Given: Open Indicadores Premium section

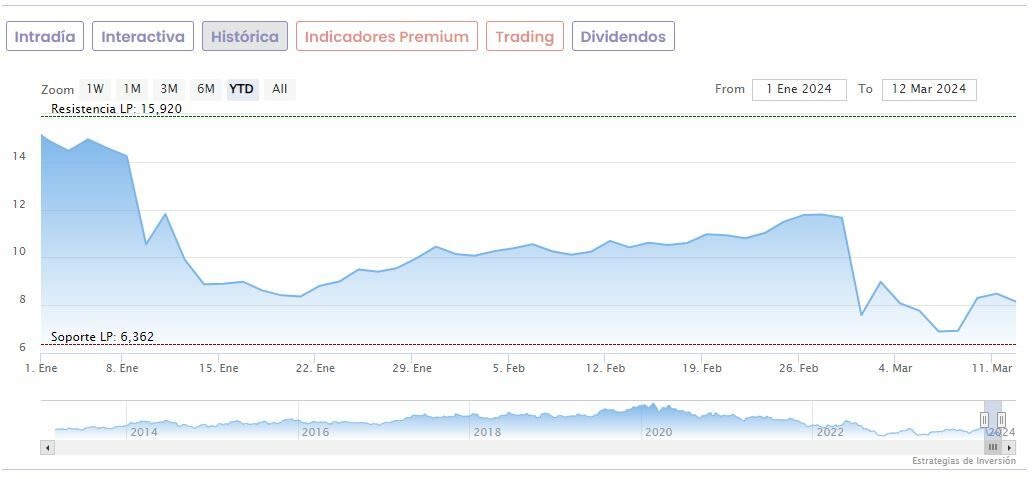Looking at the screenshot, I should click(387, 37).
